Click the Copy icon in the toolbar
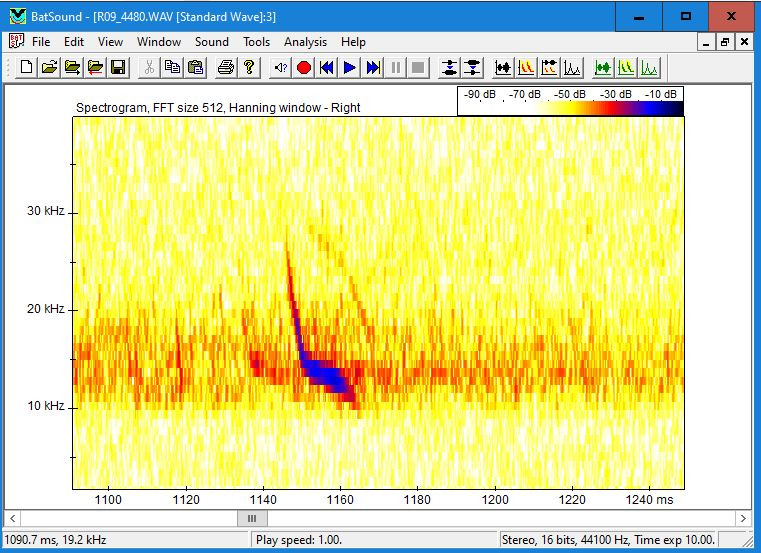This screenshot has height=553, width=761. click(x=173, y=67)
